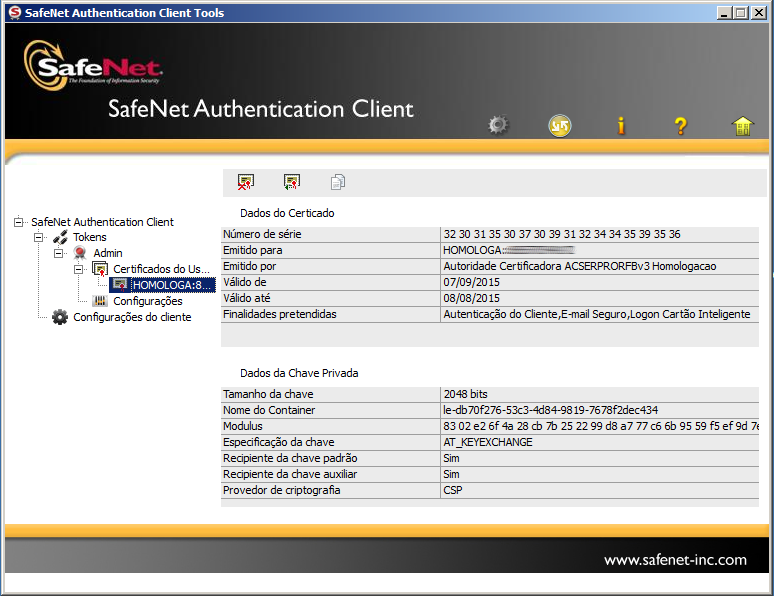Viewport: 774px width, 596px height.
Task: Click the yellow refresh icon
Action: click(560, 125)
